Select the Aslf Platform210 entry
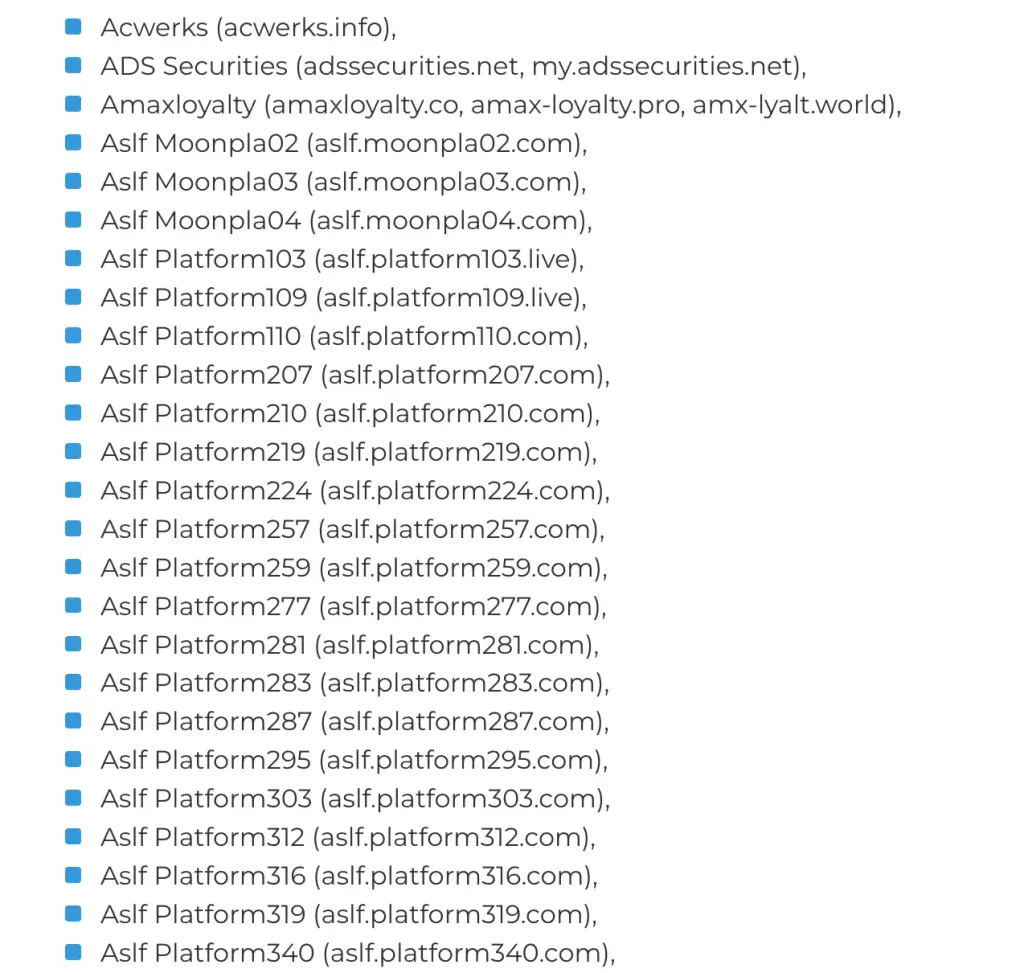Viewport: 1024px width, 973px height. [x=350, y=413]
